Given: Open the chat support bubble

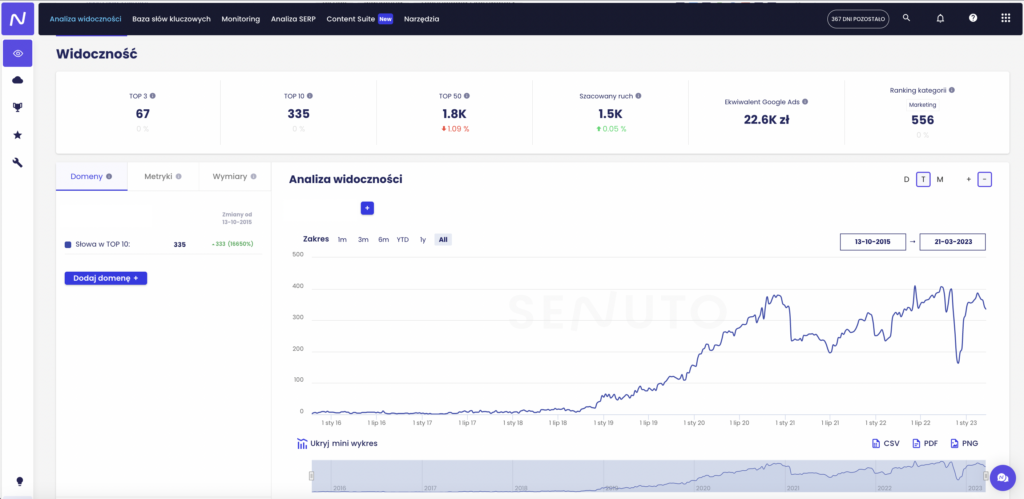Looking at the screenshot, I should click(x=1002, y=477).
